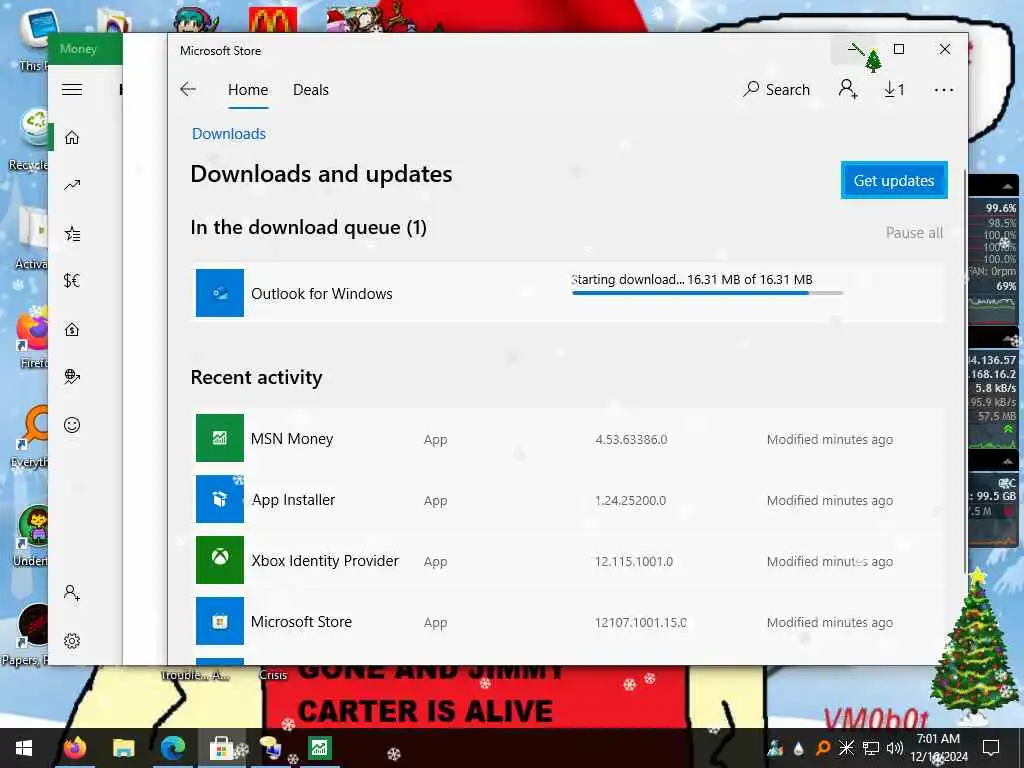Image resolution: width=1024 pixels, height=768 pixels.
Task: Open the Windows Start menu
Action: pos(24,748)
